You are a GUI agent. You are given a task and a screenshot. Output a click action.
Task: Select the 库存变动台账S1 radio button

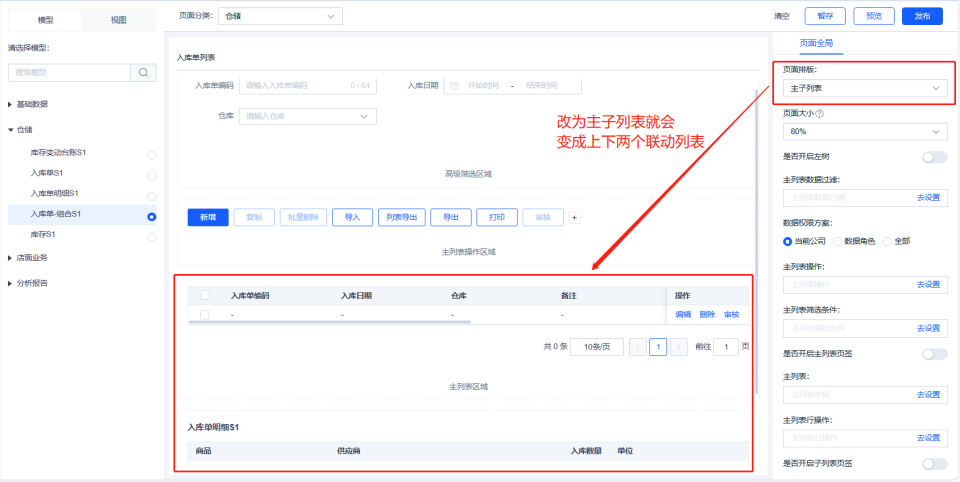(x=152, y=156)
